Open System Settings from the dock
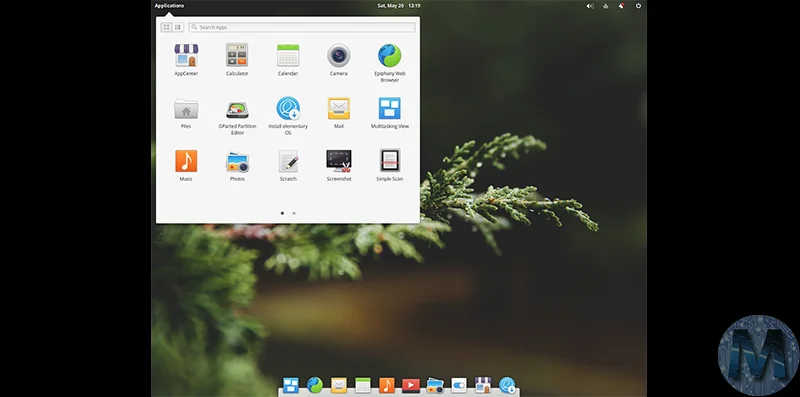 (459, 385)
